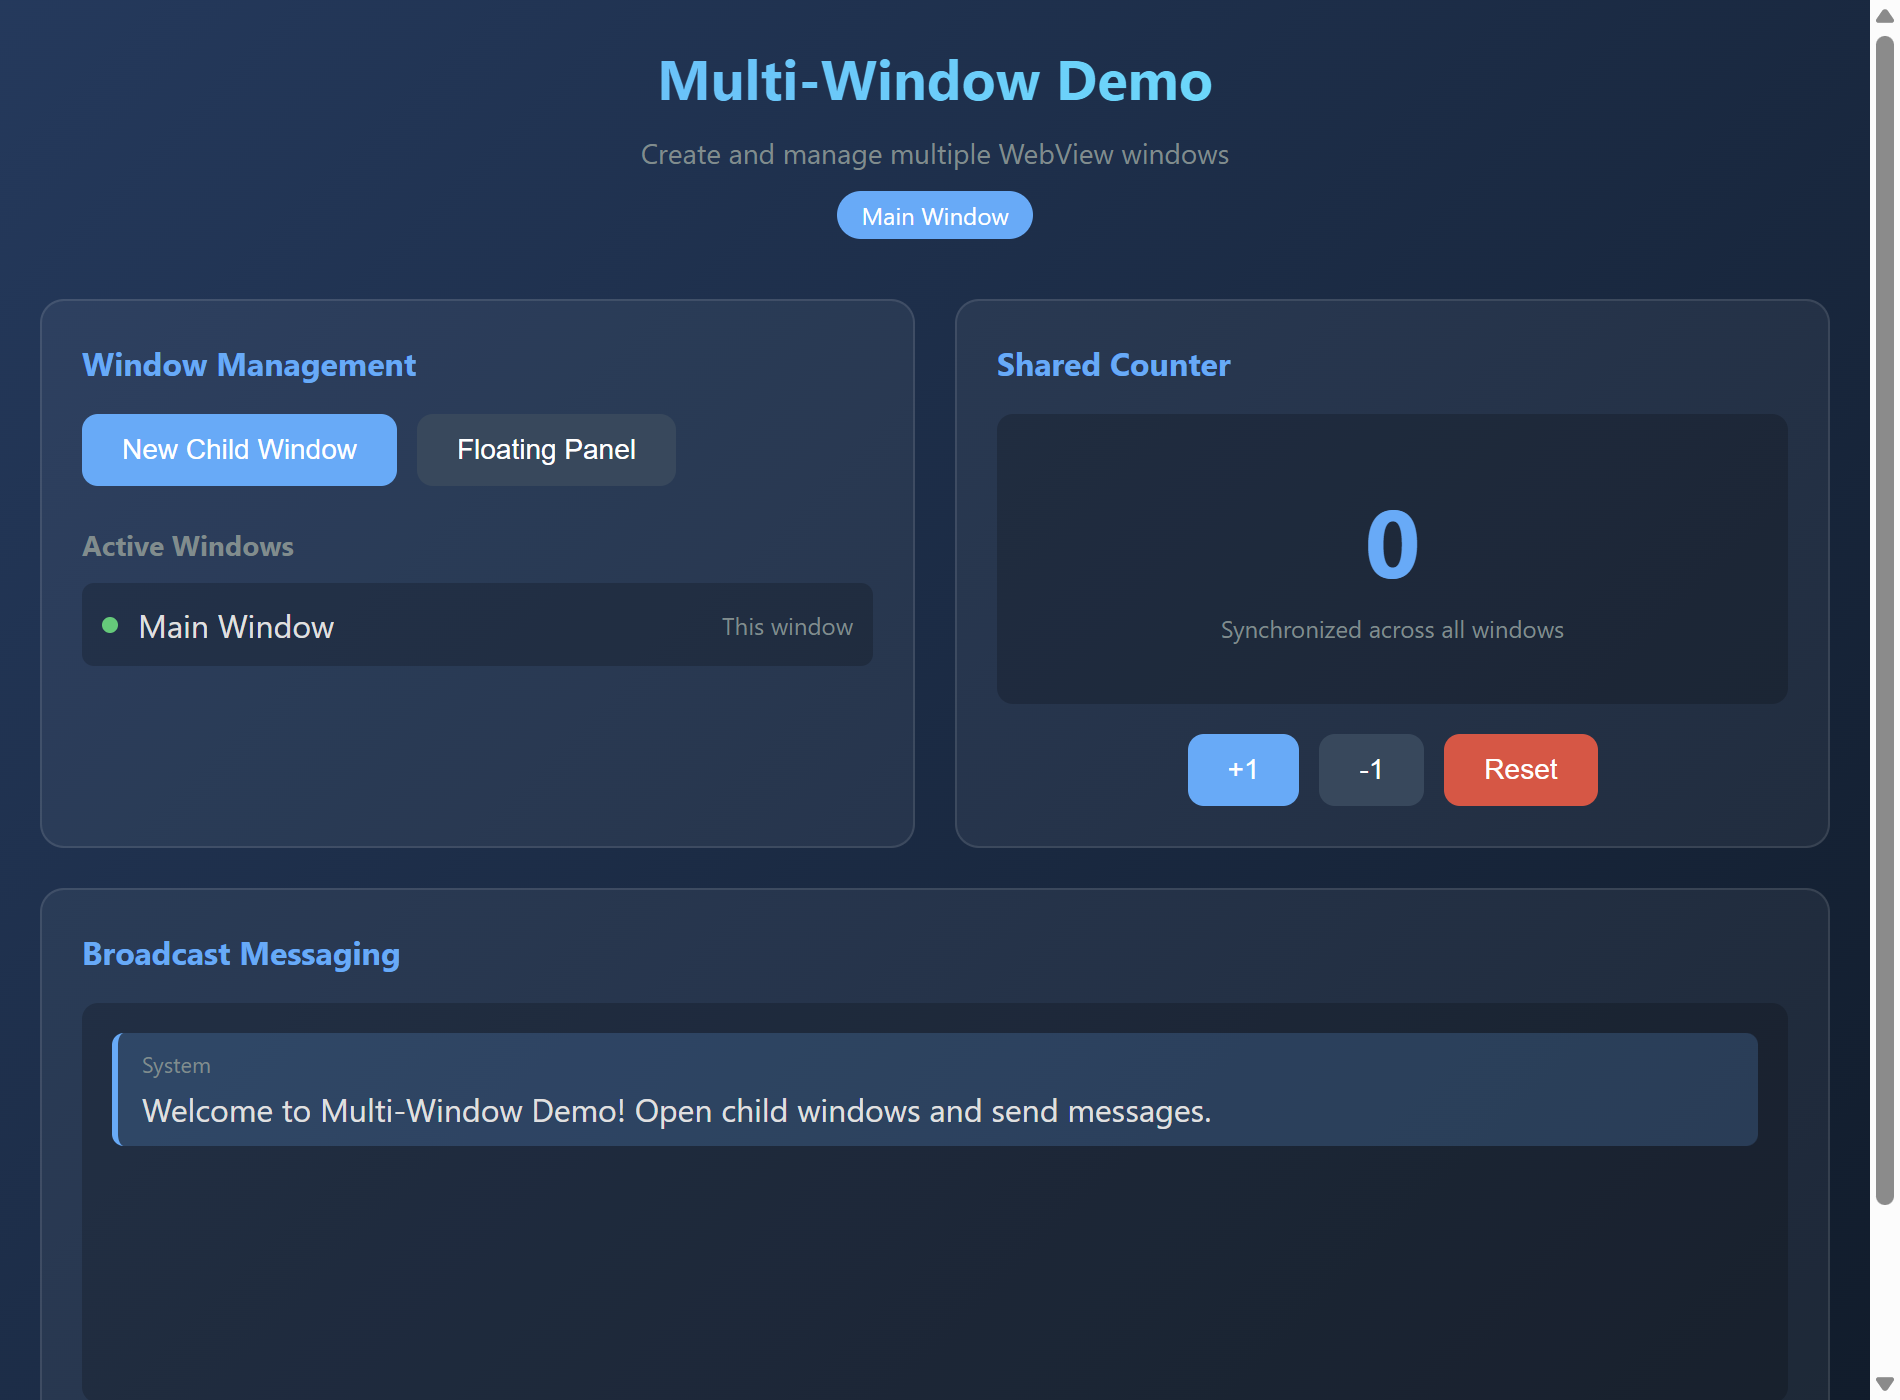Image resolution: width=1900 pixels, height=1400 pixels.
Task: Click the Window Management heading
Action: click(249, 365)
